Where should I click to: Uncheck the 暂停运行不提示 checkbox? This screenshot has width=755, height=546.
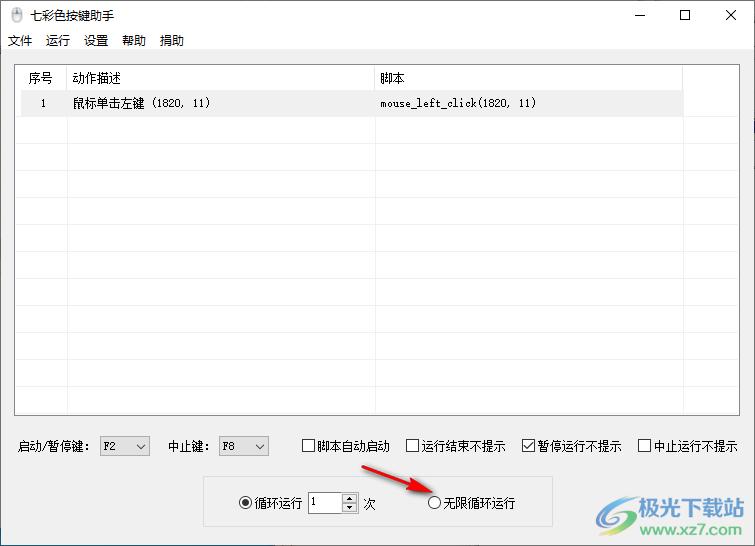point(529,446)
